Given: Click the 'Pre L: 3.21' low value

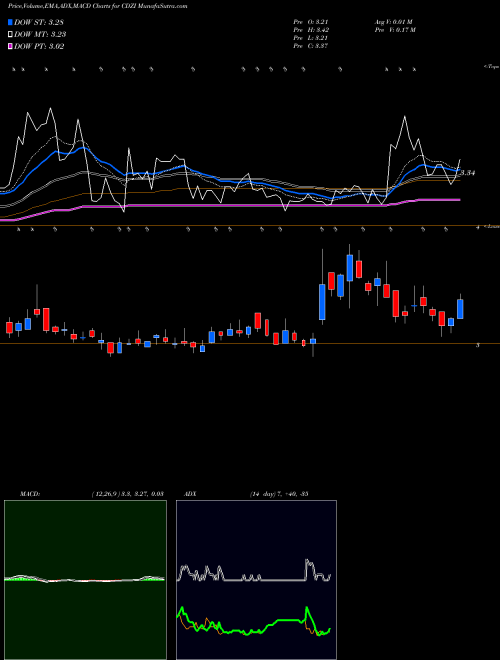Looking at the screenshot, I should 311,38.
